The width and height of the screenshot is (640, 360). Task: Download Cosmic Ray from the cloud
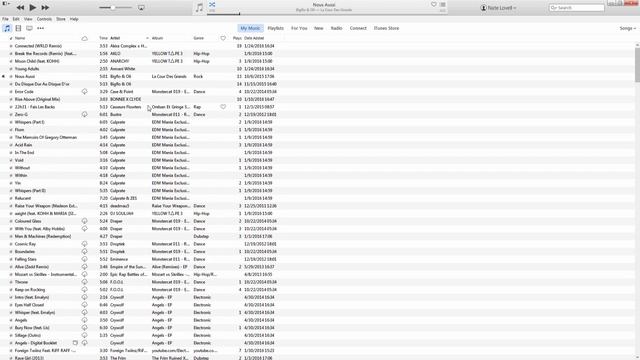click(x=84, y=244)
